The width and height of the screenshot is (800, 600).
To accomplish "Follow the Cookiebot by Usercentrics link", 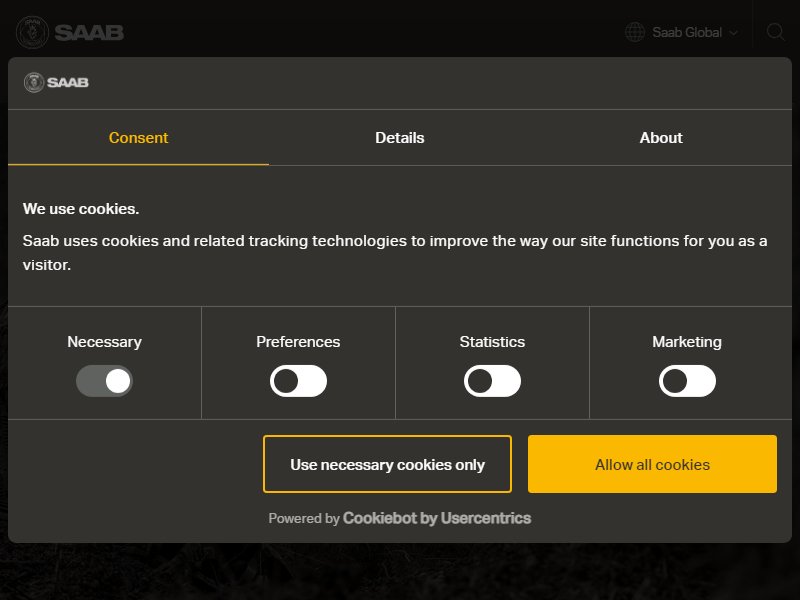I will (x=437, y=518).
